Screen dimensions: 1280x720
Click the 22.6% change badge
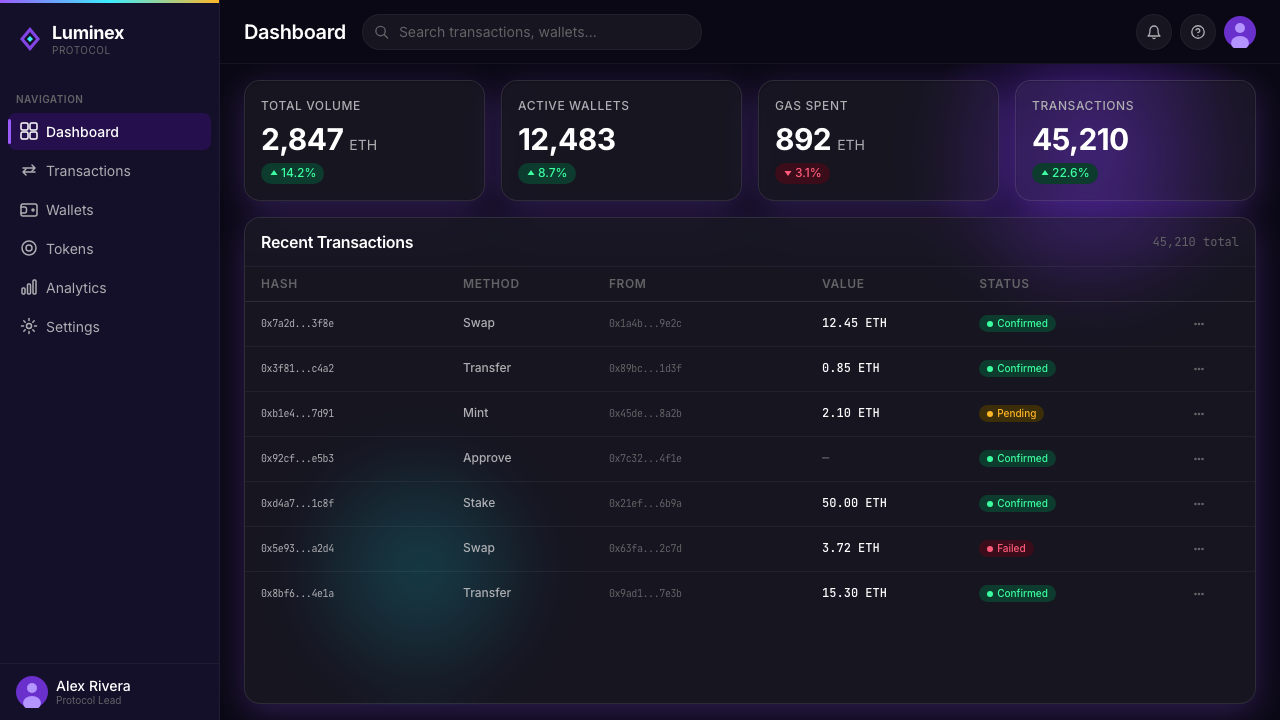(1065, 173)
